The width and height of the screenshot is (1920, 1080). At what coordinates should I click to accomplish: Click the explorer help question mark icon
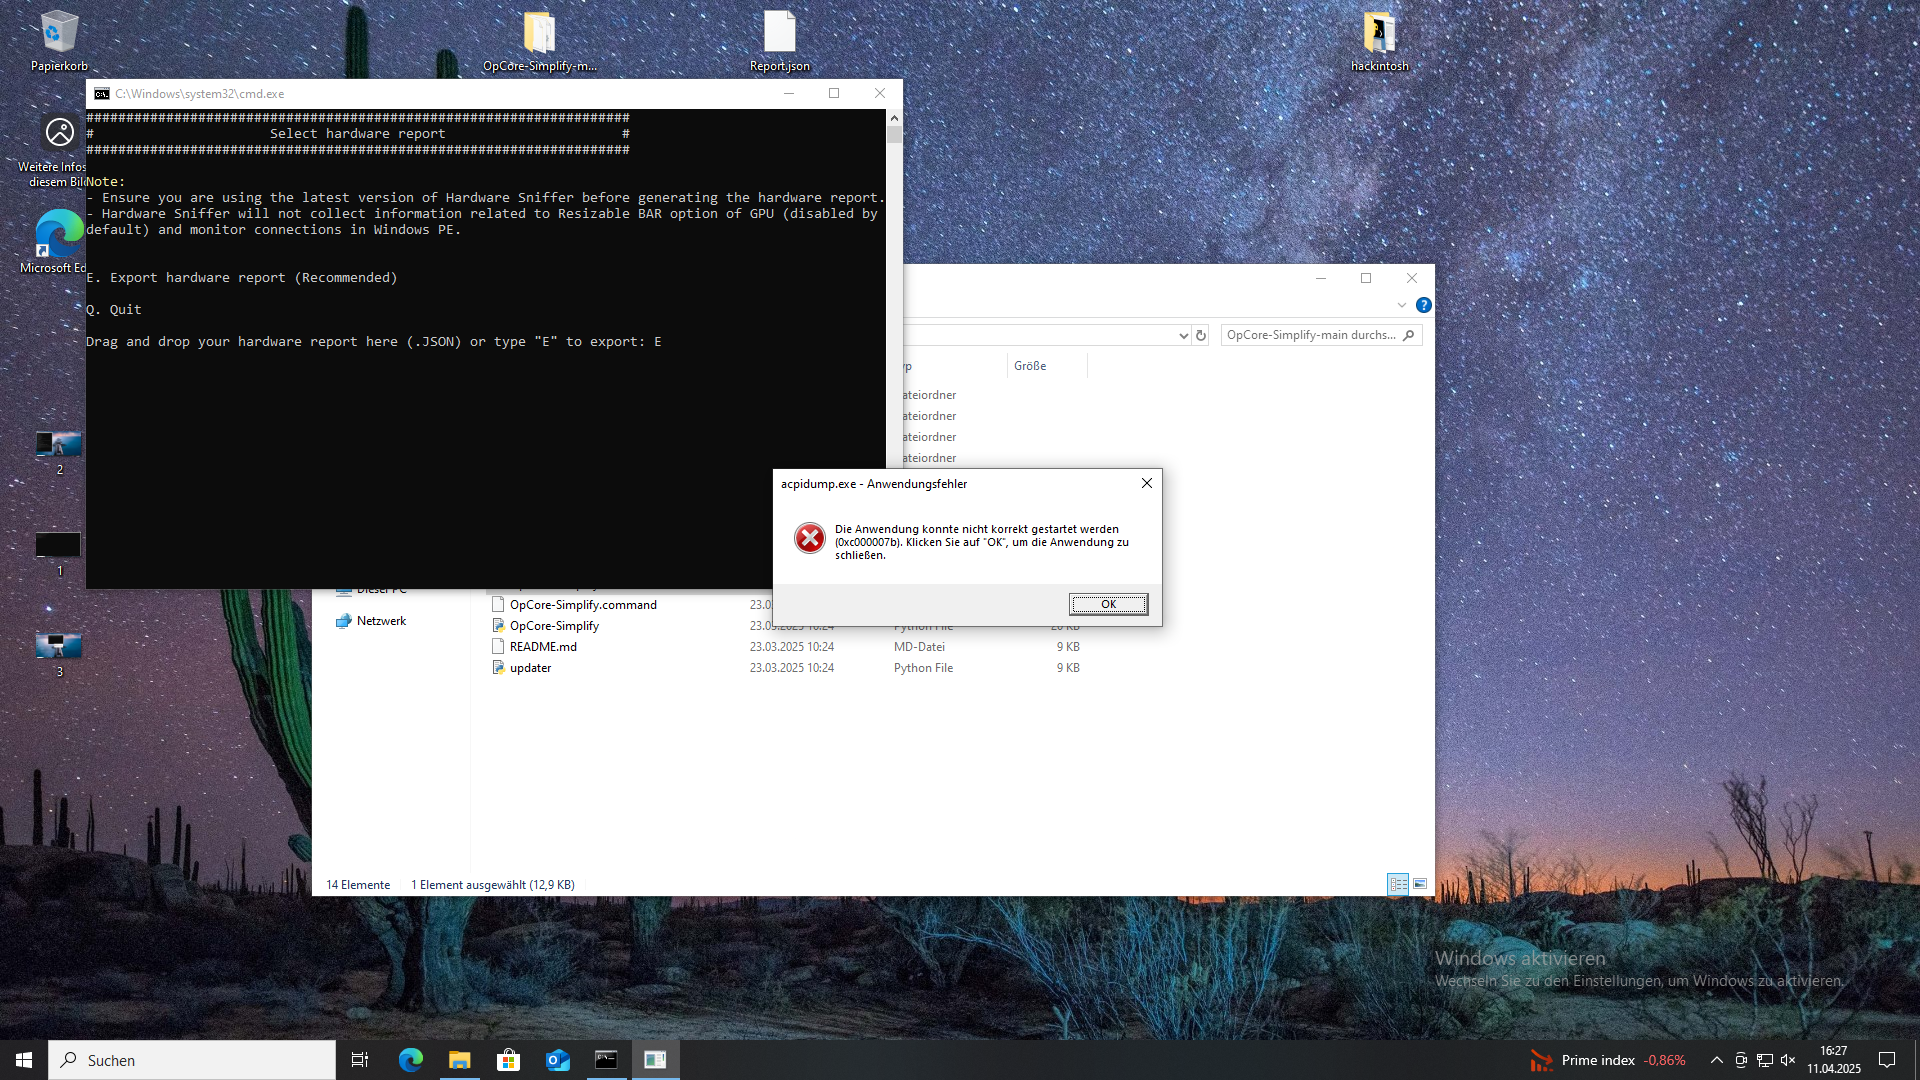(x=1424, y=305)
